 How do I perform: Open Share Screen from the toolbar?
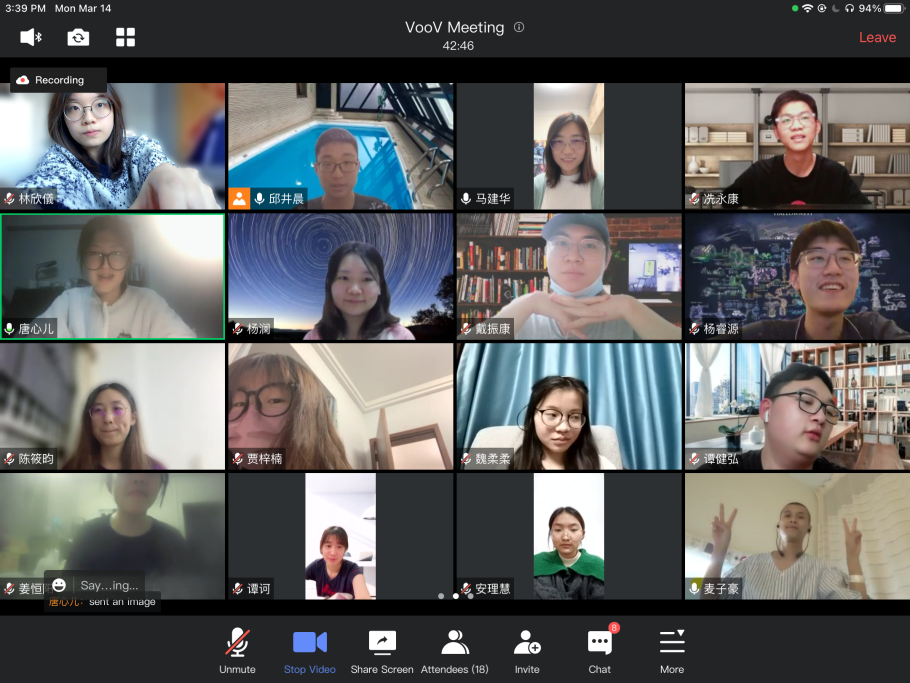[382, 650]
